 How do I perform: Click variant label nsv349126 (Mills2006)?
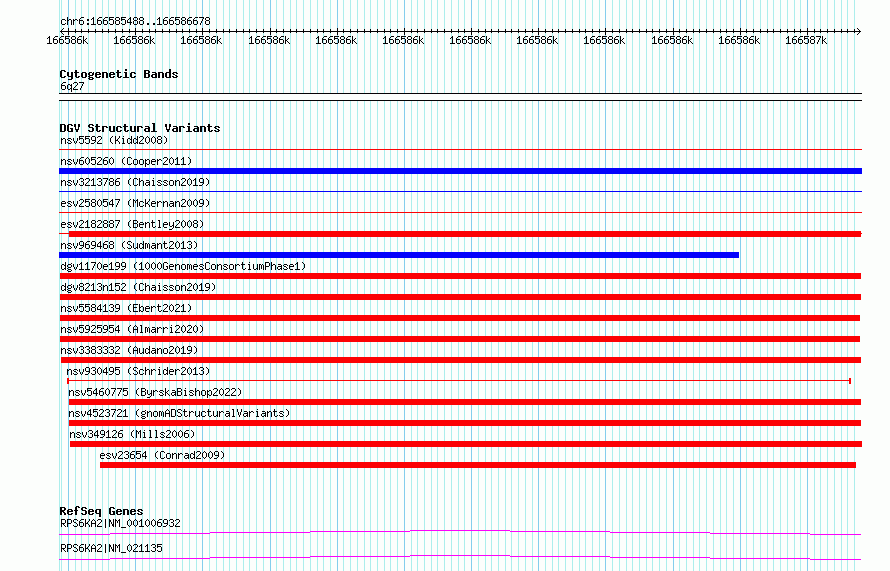pos(132,434)
